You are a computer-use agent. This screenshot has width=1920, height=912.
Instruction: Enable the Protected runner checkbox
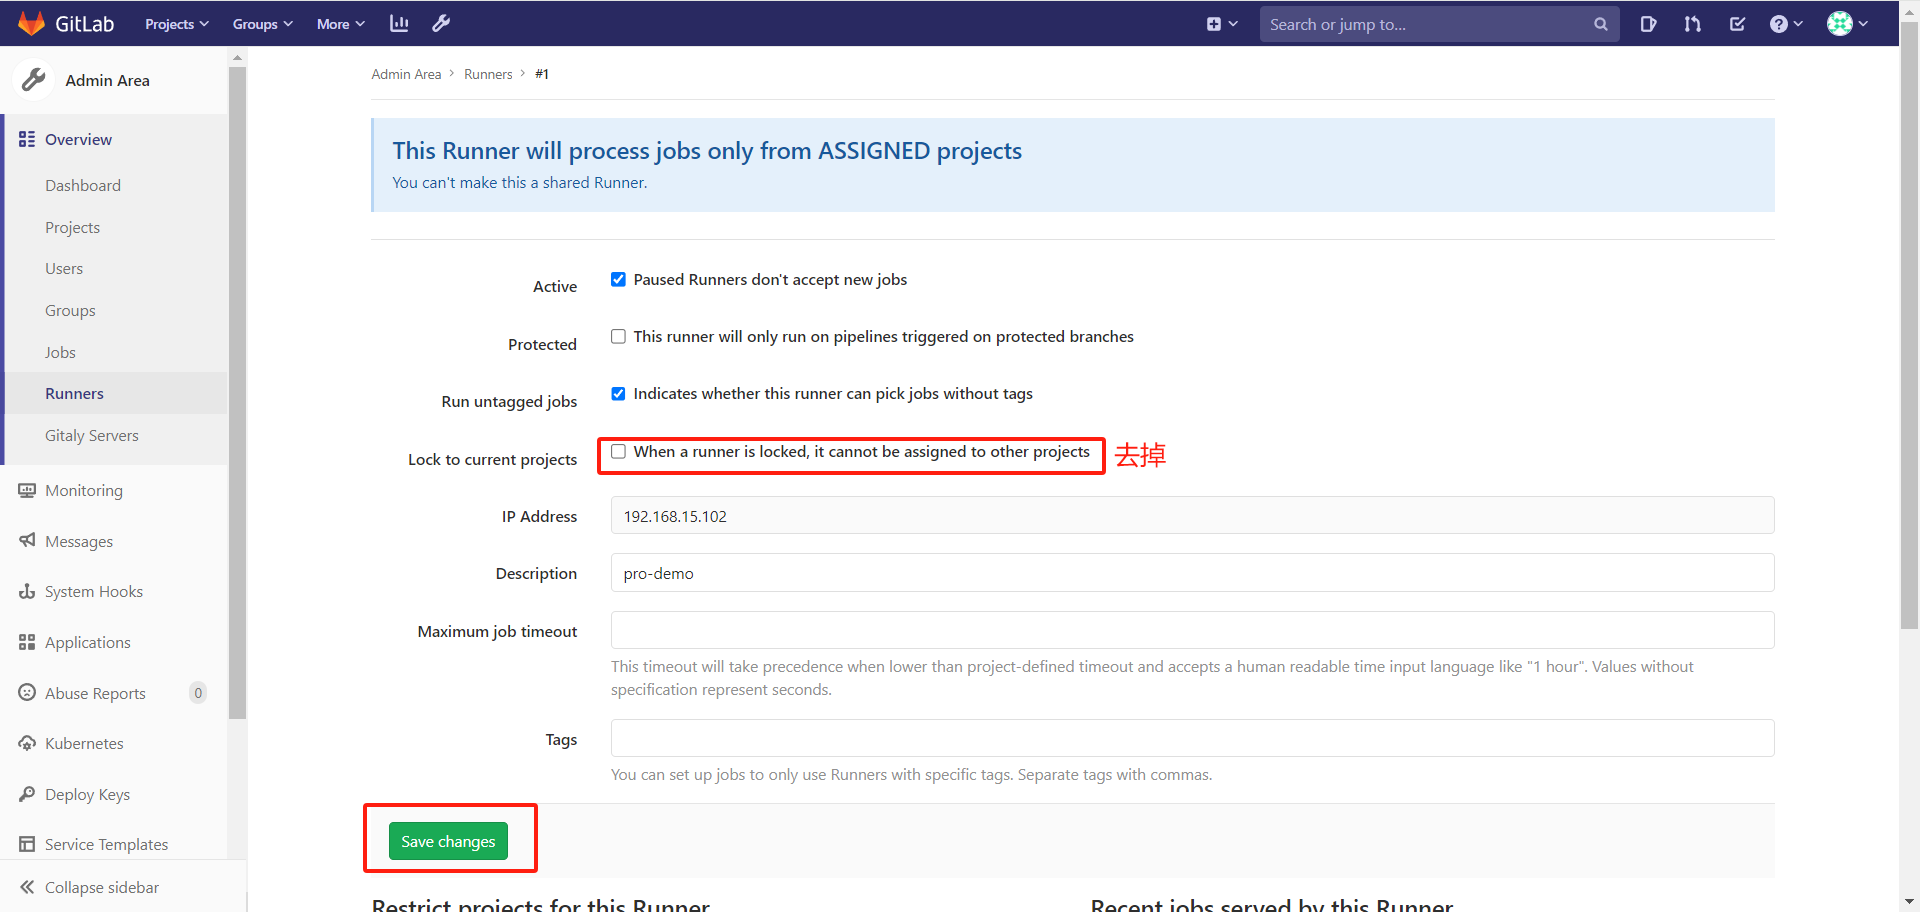(x=618, y=336)
